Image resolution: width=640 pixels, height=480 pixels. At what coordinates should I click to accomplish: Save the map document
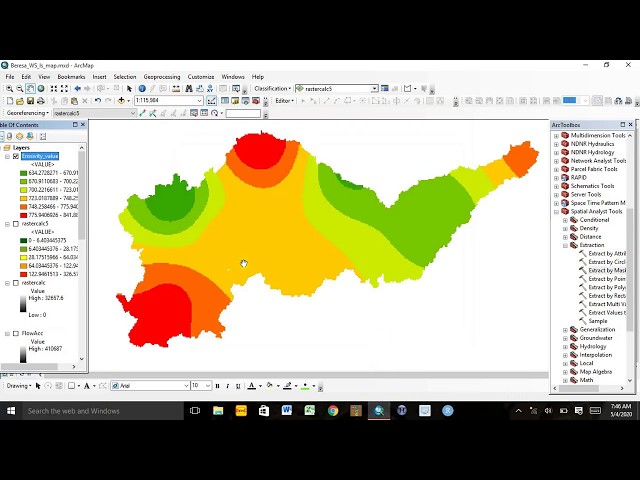(x=30, y=100)
